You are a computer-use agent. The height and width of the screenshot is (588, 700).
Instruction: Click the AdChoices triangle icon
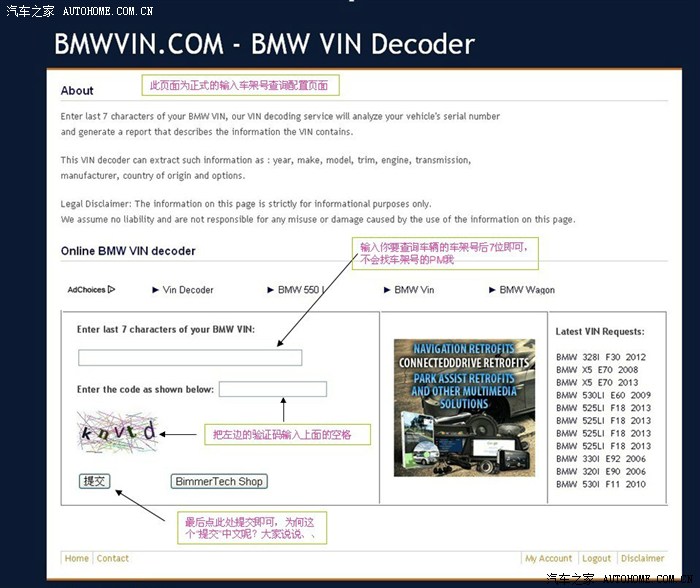(111, 290)
